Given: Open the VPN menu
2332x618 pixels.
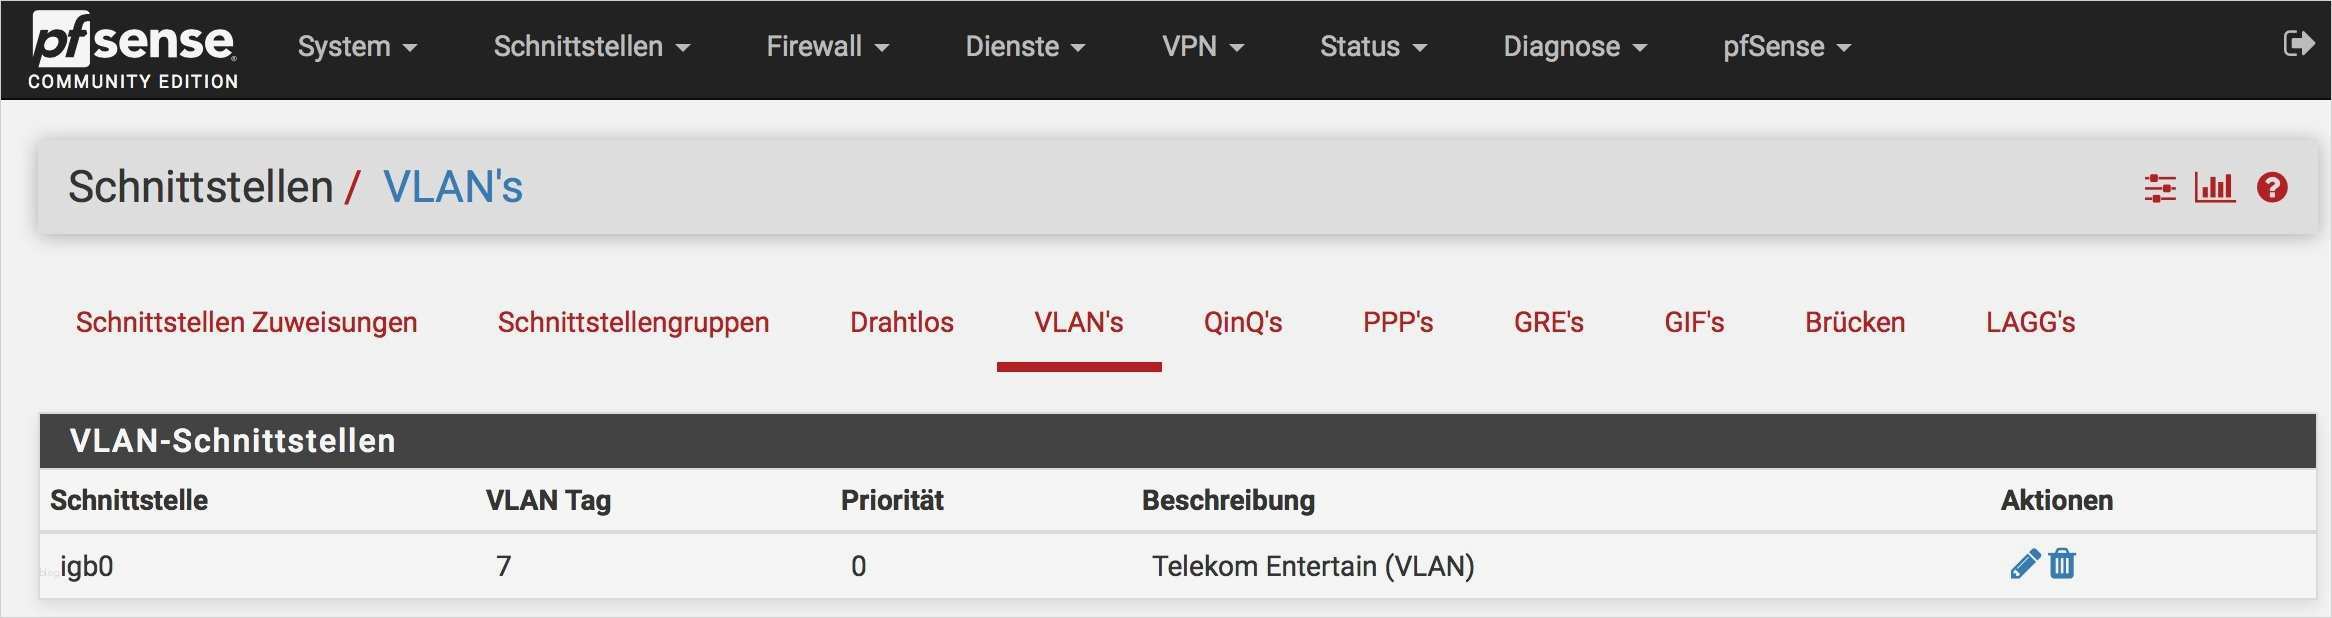Looking at the screenshot, I should (x=1202, y=47).
